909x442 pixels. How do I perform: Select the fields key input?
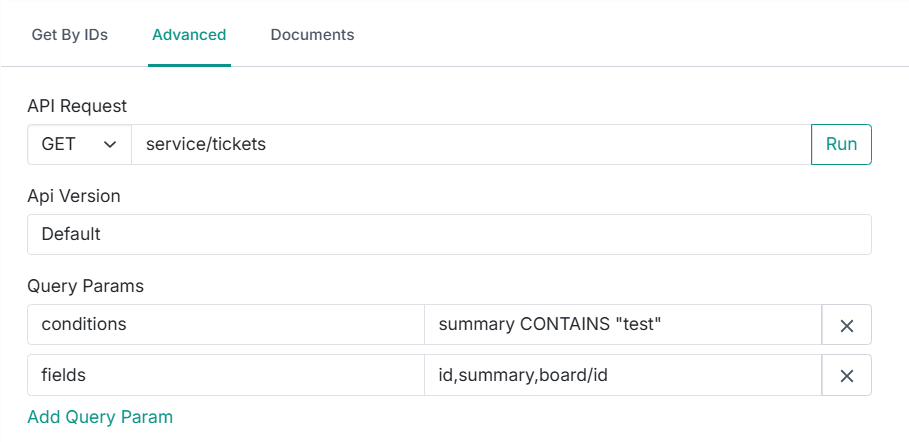(x=226, y=375)
